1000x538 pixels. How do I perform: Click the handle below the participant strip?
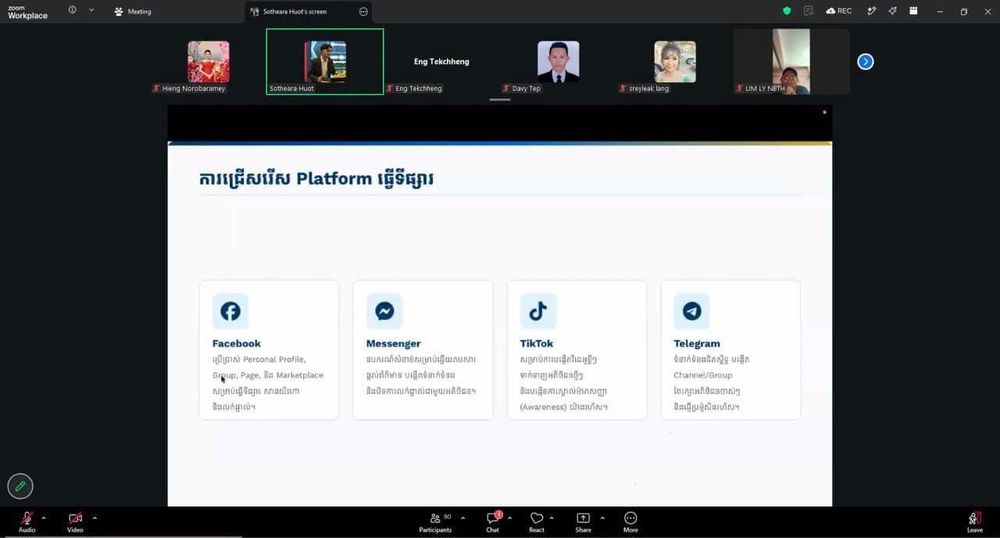pos(500,99)
